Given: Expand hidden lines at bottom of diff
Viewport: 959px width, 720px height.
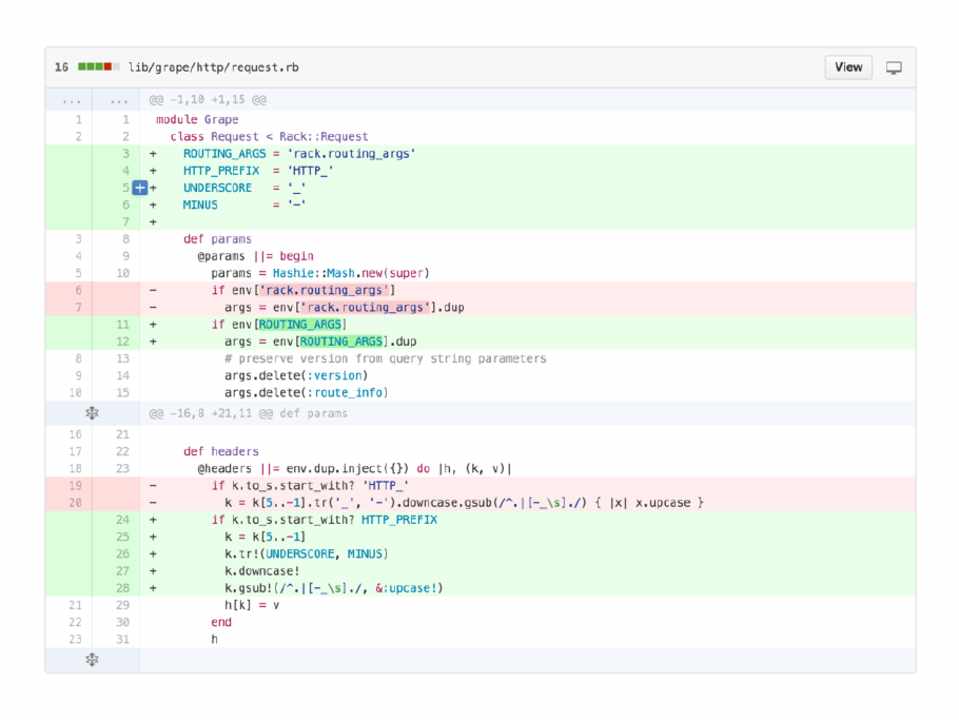Looking at the screenshot, I should coord(91,659).
